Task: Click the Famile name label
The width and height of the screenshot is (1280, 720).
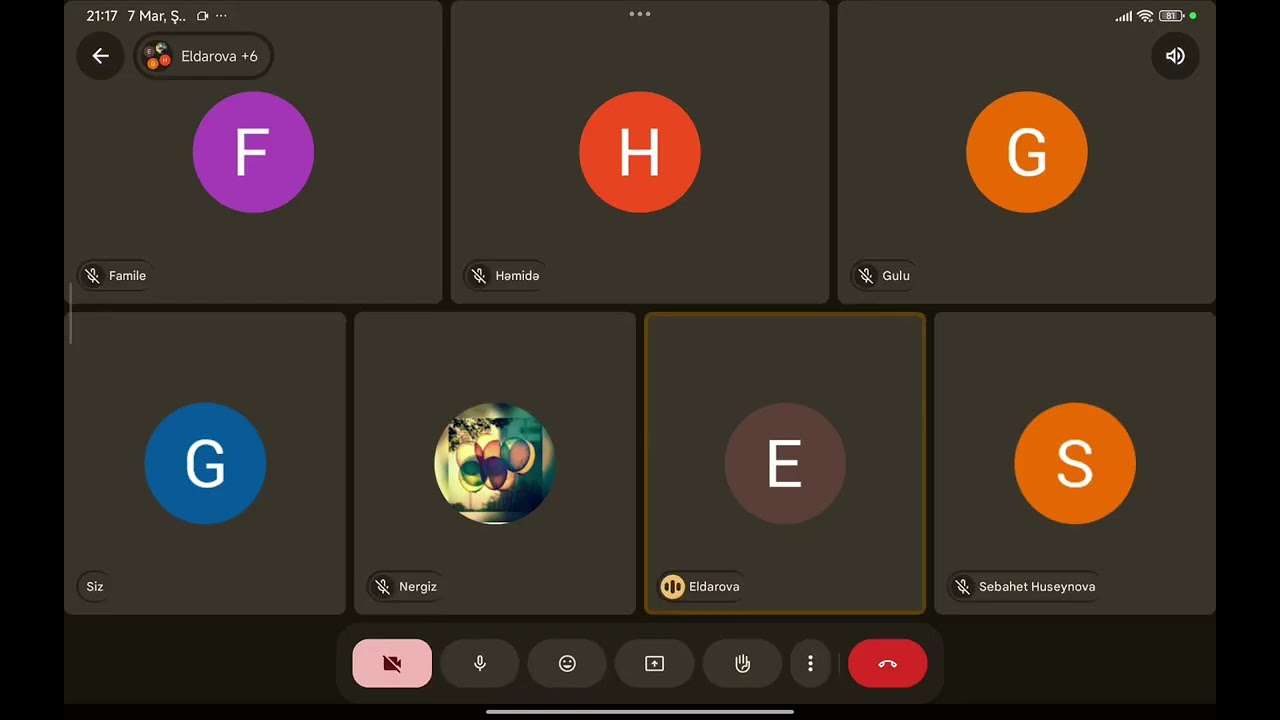Action: pos(127,276)
